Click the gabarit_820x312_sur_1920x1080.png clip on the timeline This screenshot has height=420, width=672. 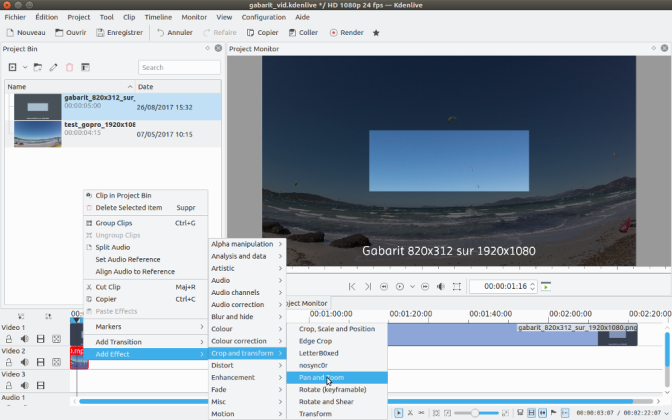pos(513,335)
